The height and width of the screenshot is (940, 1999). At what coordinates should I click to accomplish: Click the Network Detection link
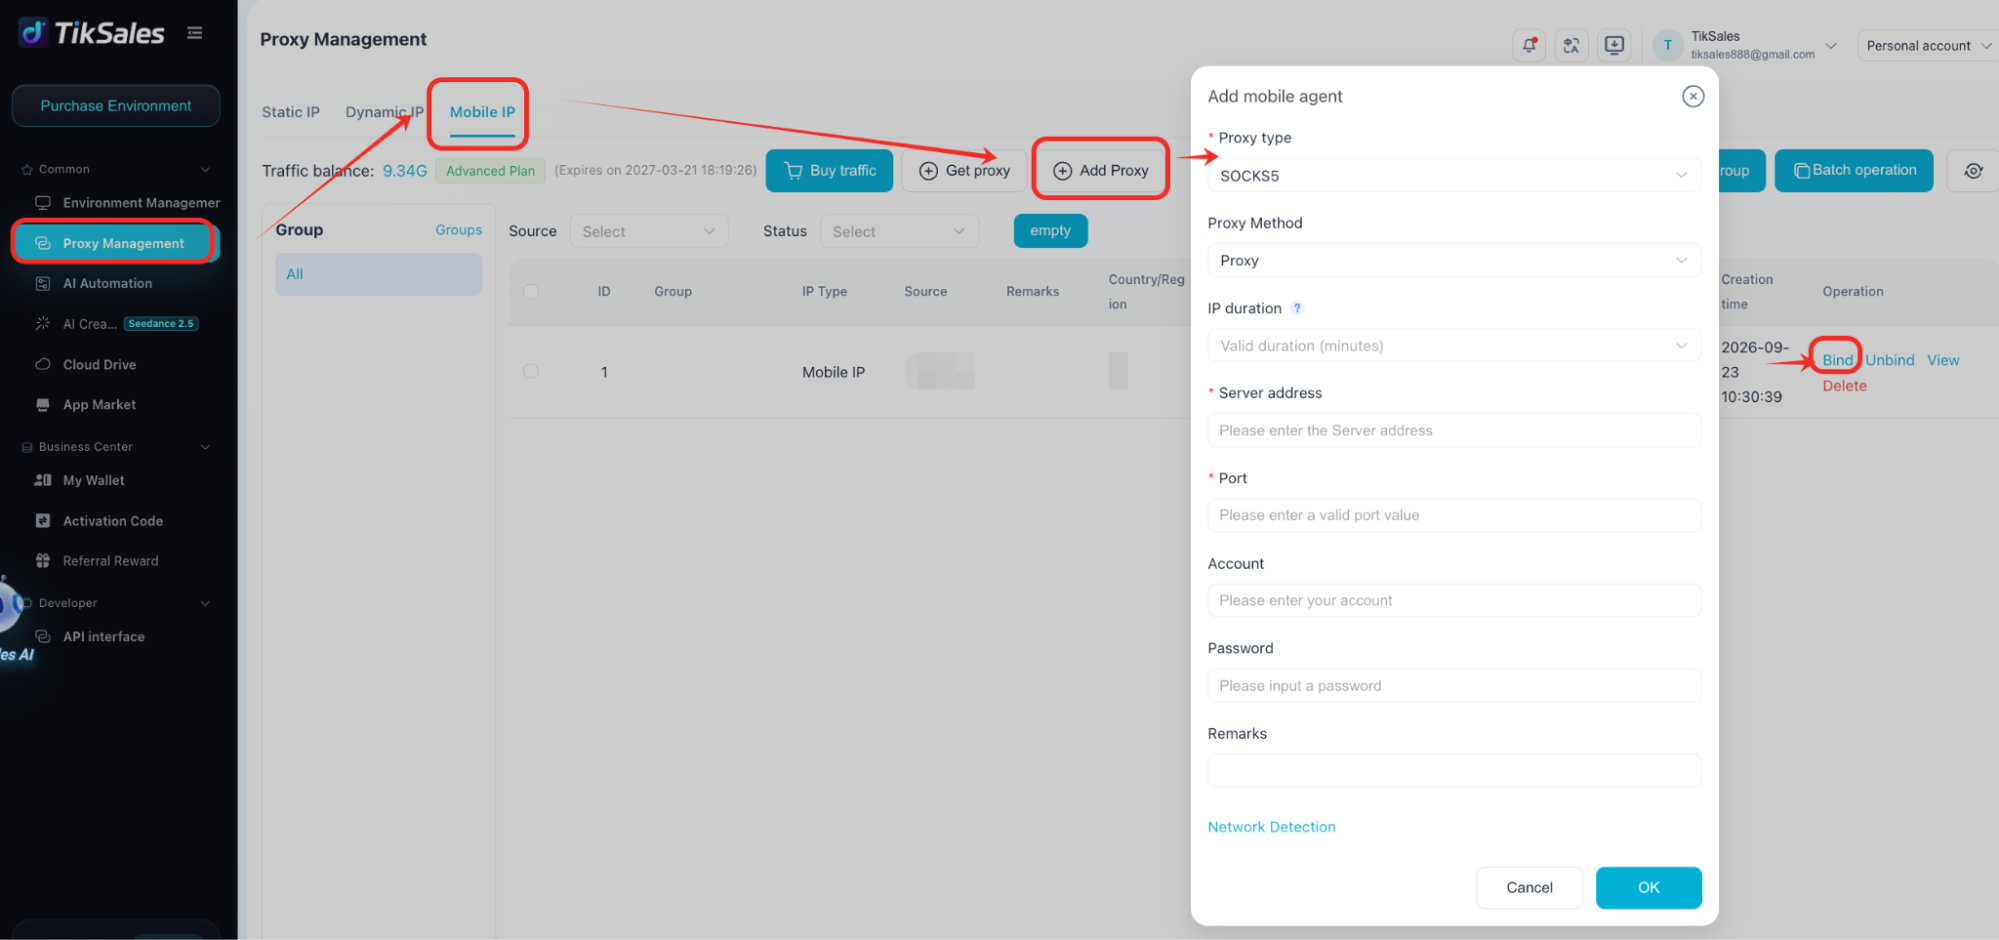(1271, 827)
